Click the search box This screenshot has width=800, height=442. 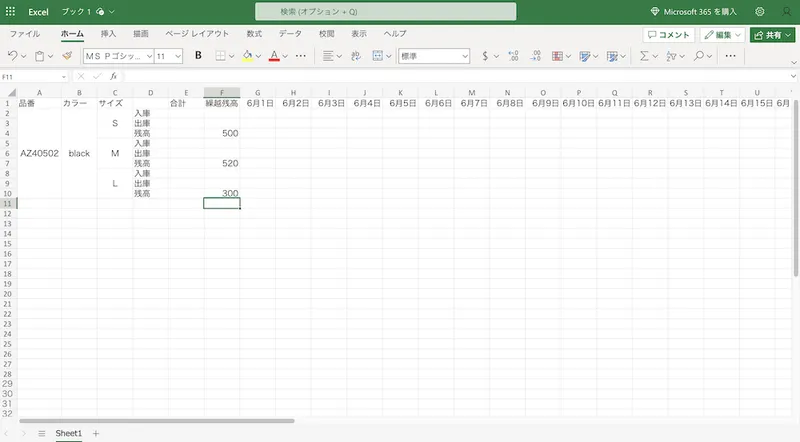(x=386, y=11)
